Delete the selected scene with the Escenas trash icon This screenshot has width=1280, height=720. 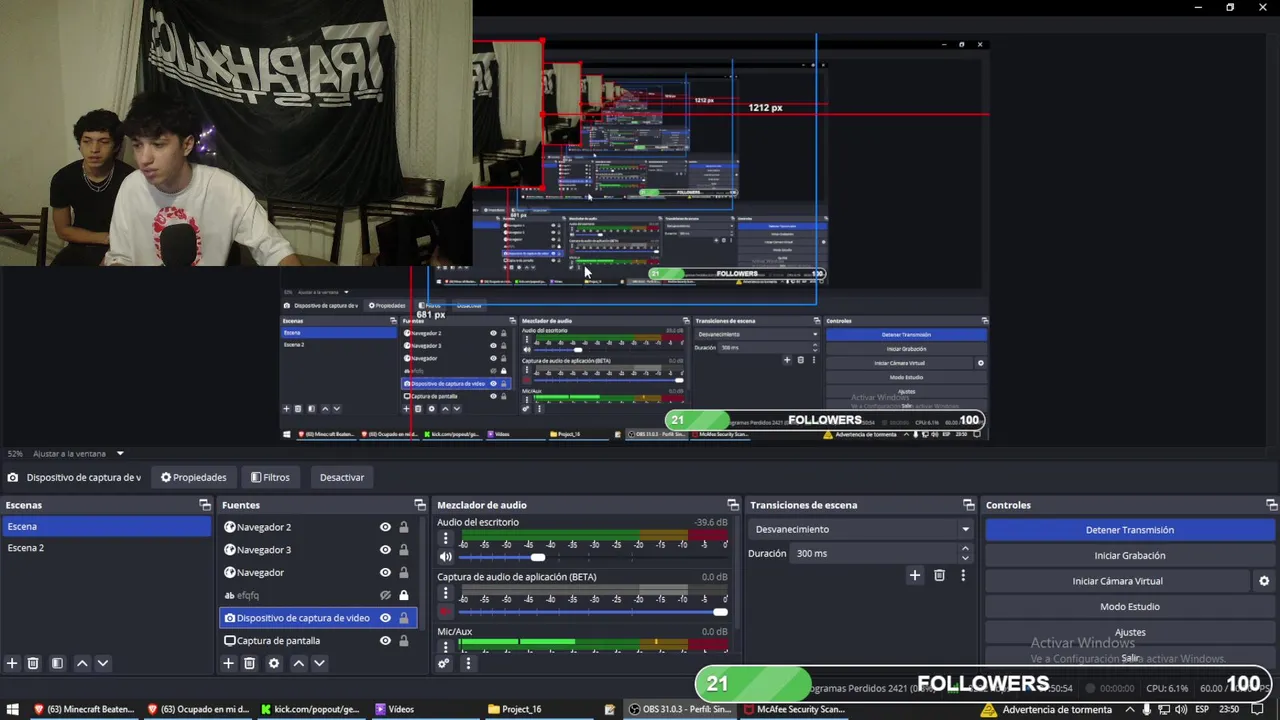pyautogui.click(x=33, y=663)
